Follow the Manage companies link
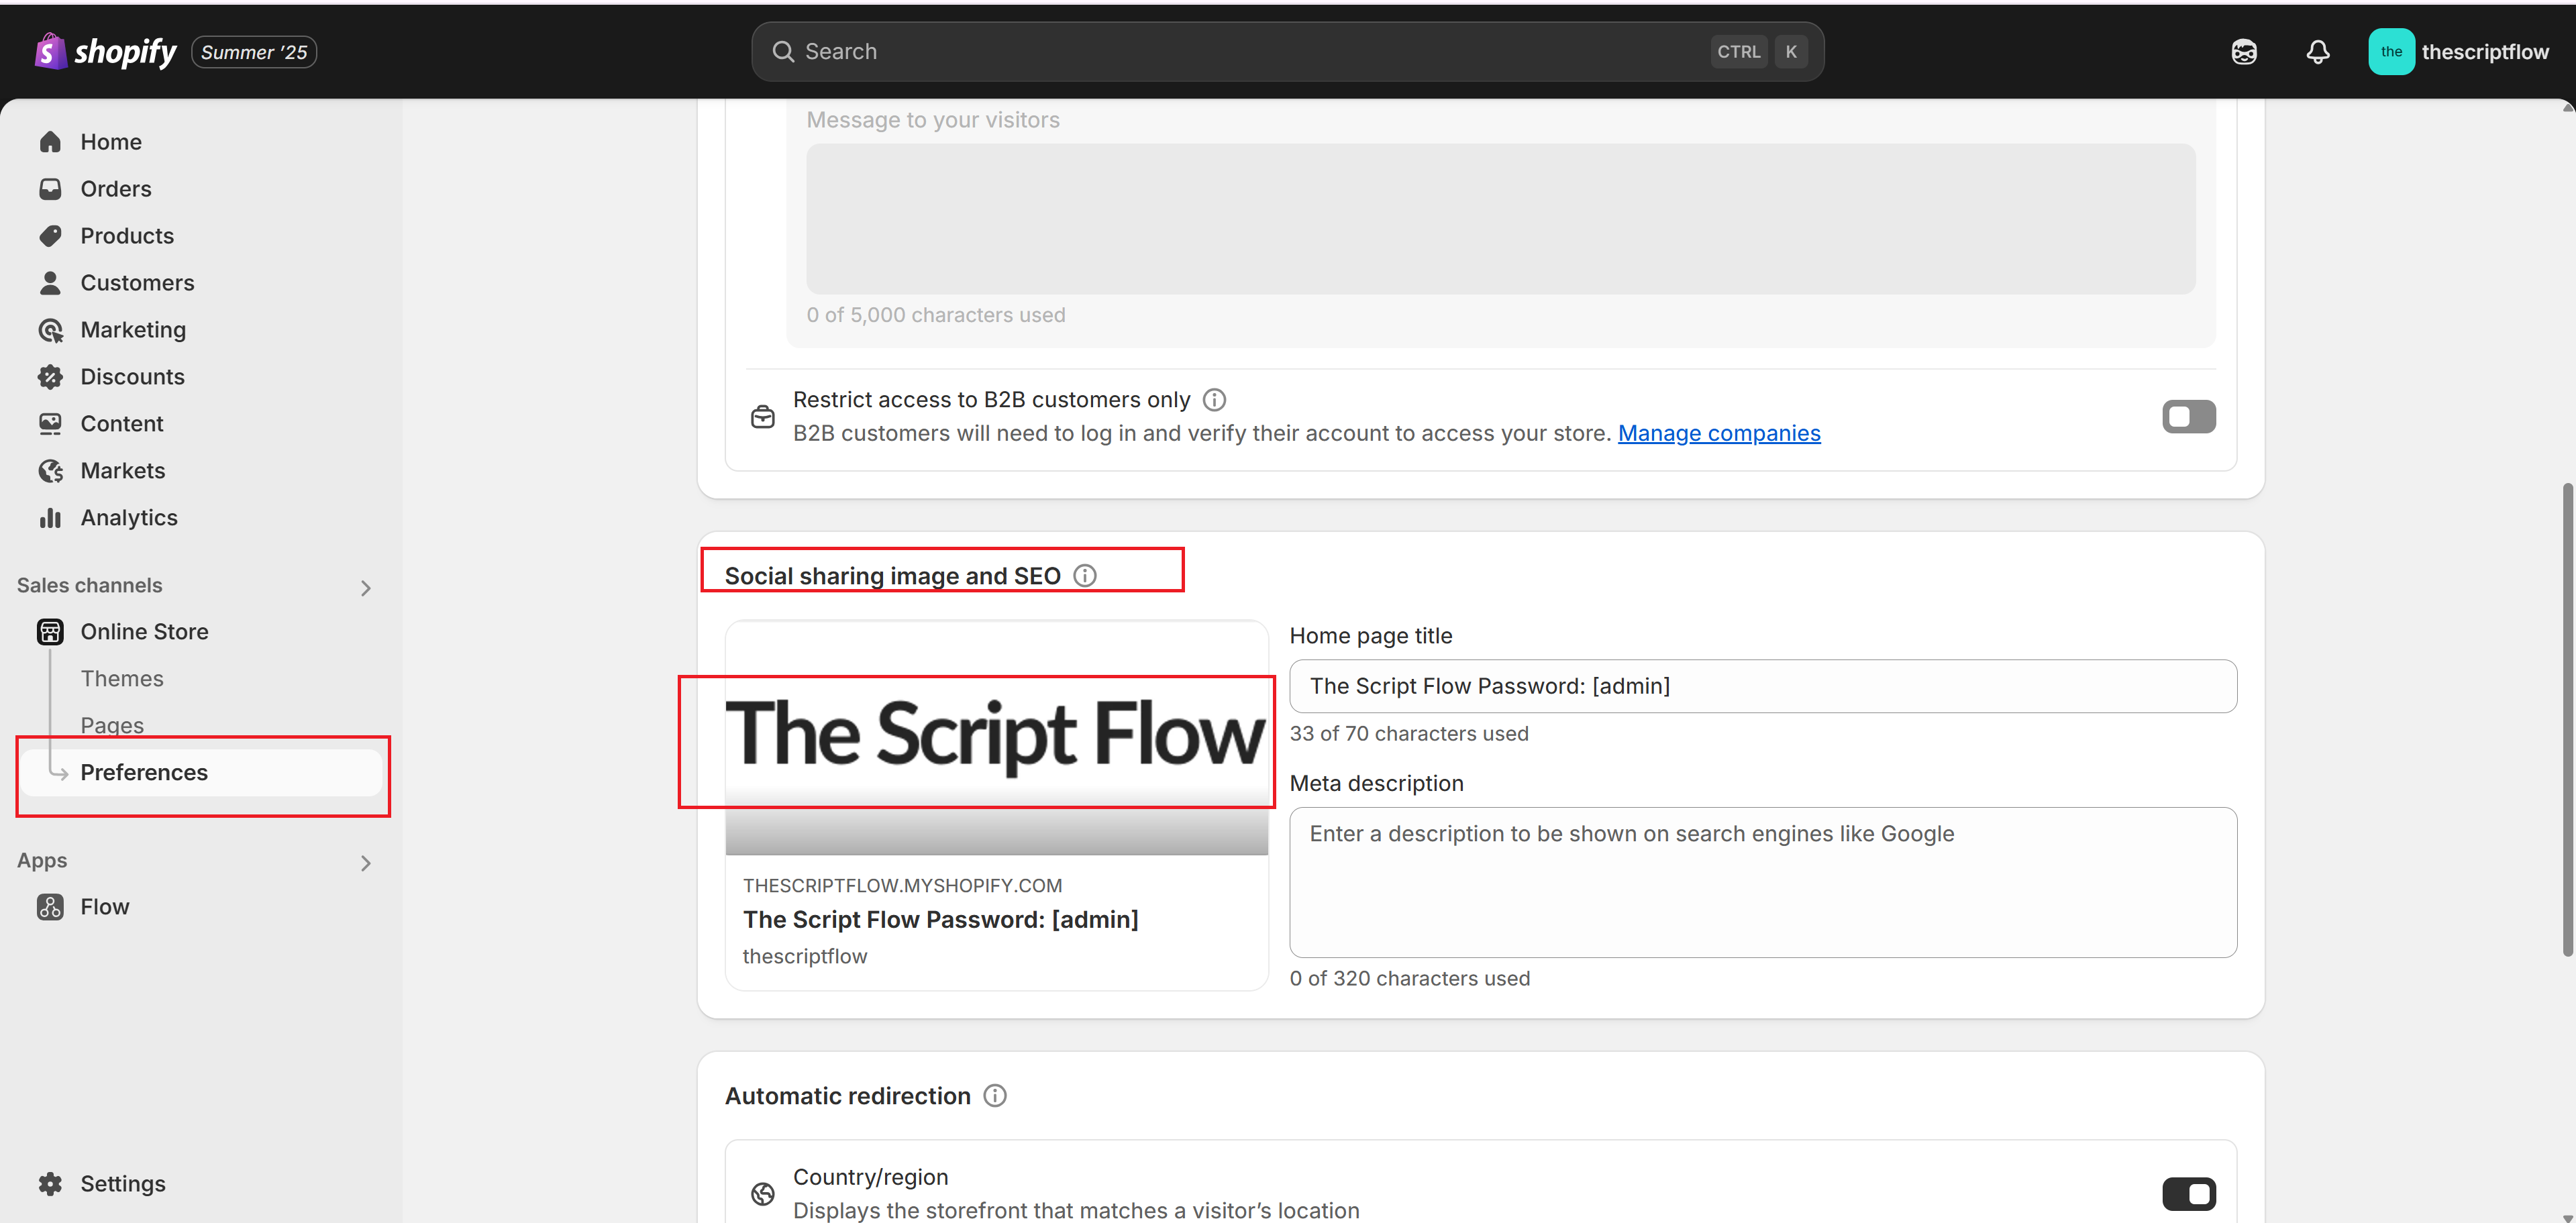The image size is (2576, 1223). pyautogui.click(x=1718, y=433)
